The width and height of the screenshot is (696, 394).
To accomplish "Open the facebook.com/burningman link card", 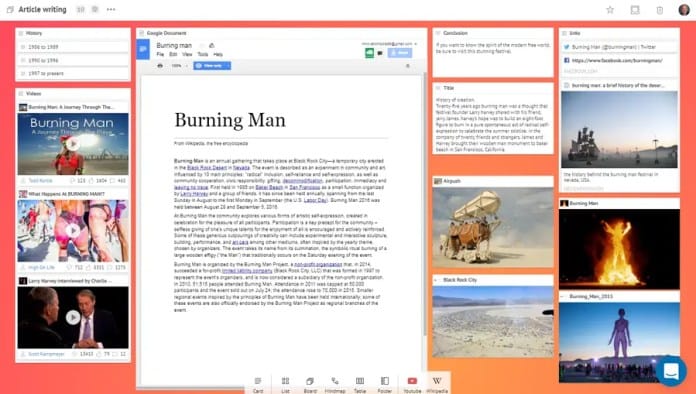I will click(619, 65).
